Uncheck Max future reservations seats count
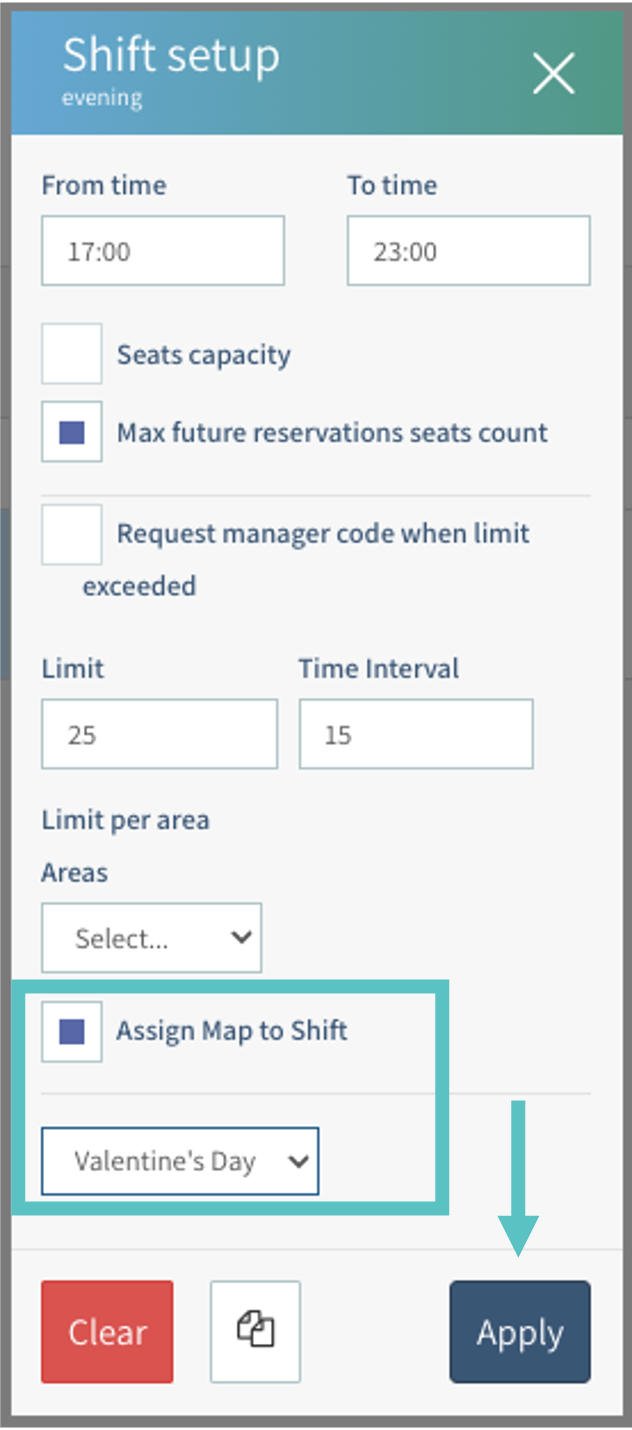The width and height of the screenshot is (632, 1430). pyautogui.click(x=72, y=432)
